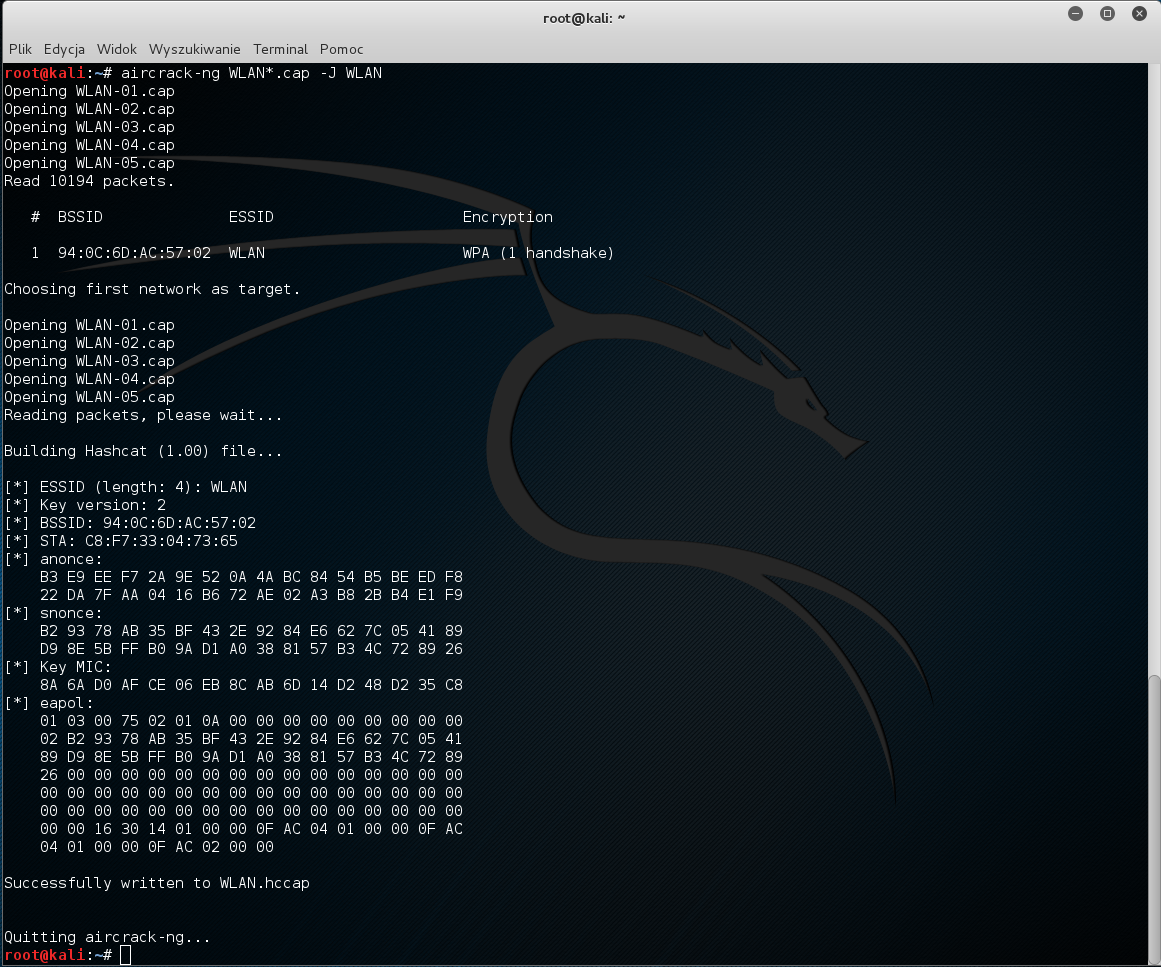Click the terminal vertical scrollbar thumb
This screenshot has height=967, width=1161.
pyautogui.click(x=1154, y=819)
